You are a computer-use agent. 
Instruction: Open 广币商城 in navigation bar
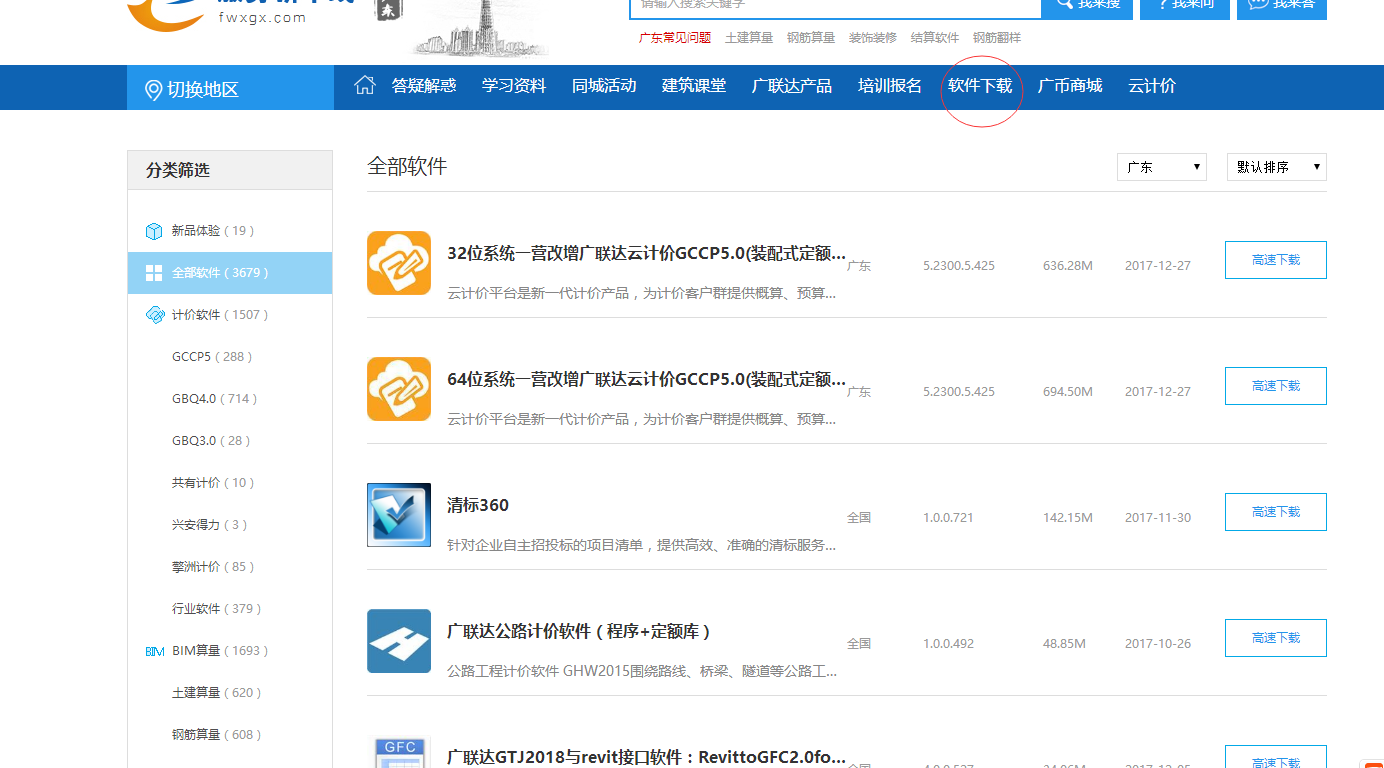(x=1070, y=86)
